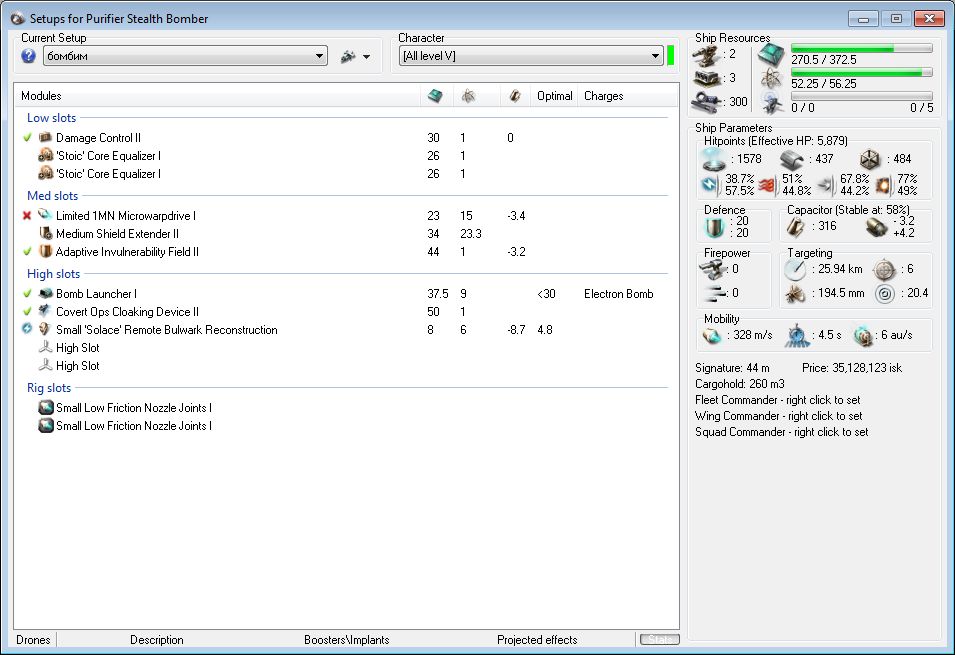The height and width of the screenshot is (655, 955).
Task: Click the launcher hardpoints icon
Action: 707,79
